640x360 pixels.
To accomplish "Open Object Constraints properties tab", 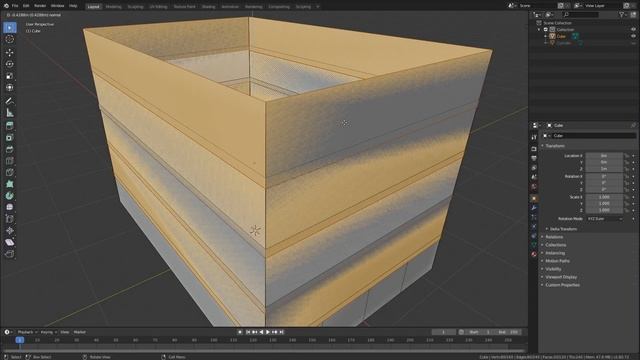I will (x=534, y=236).
